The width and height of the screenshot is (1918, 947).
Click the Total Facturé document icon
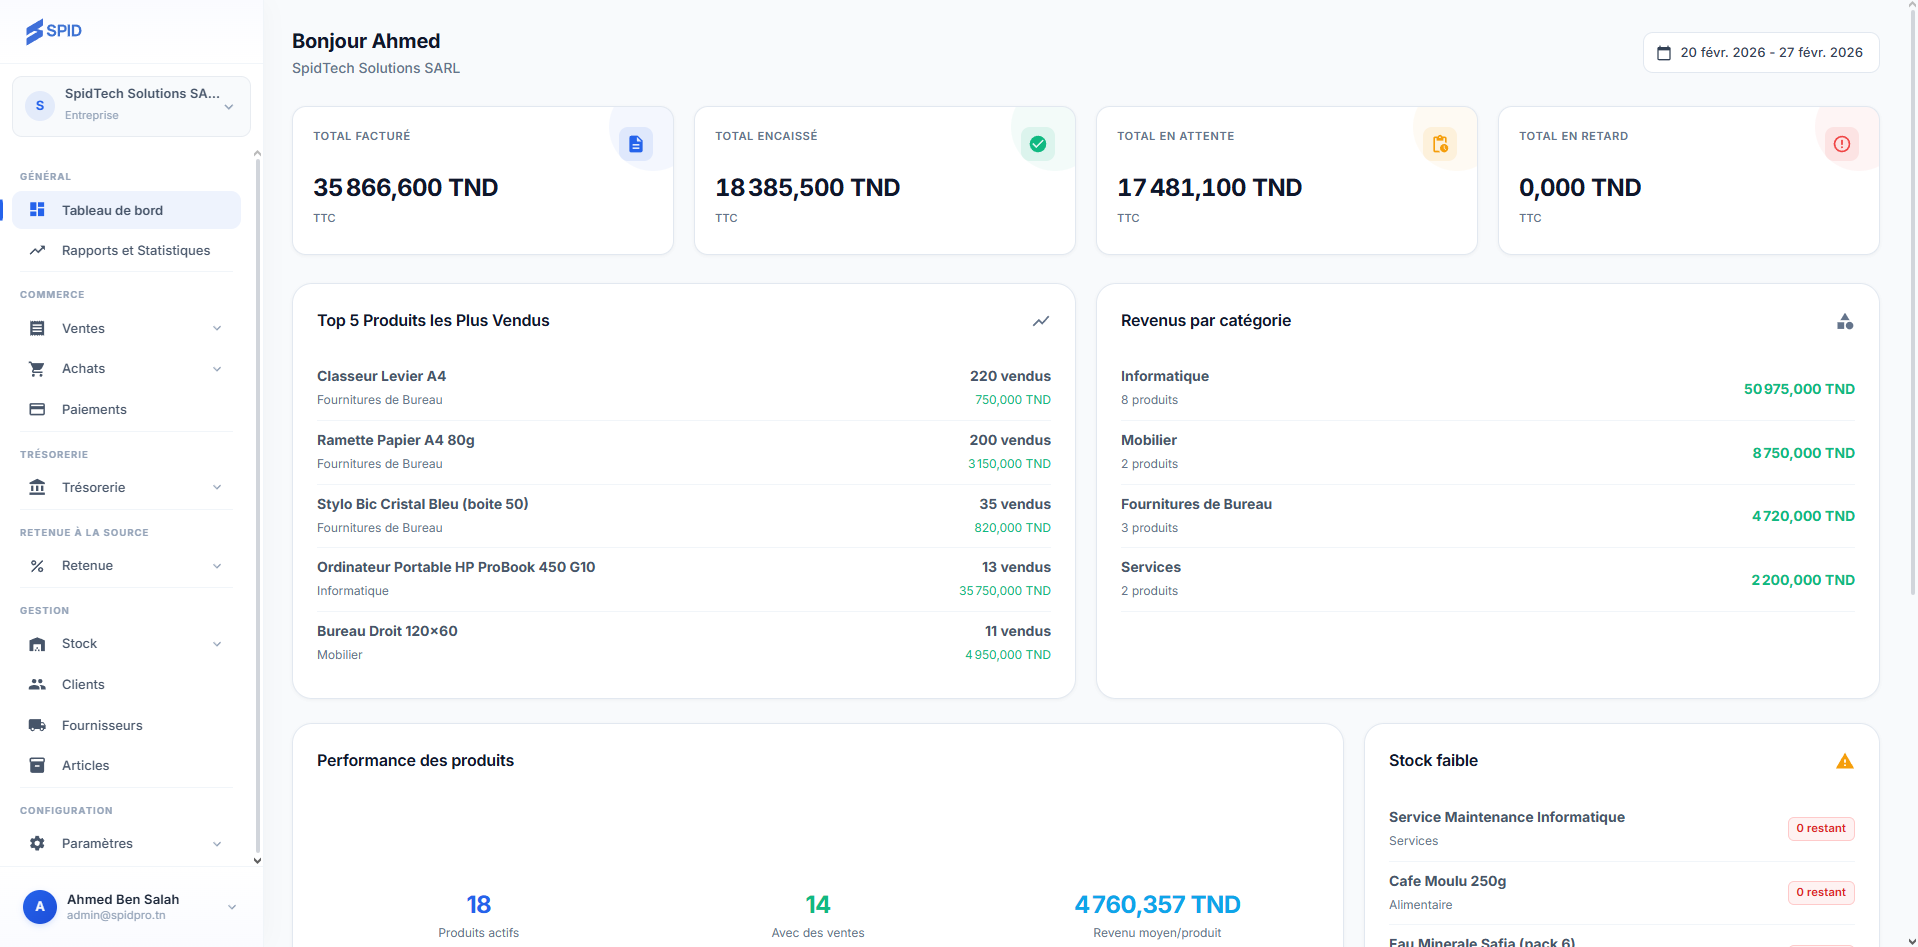[x=635, y=144]
